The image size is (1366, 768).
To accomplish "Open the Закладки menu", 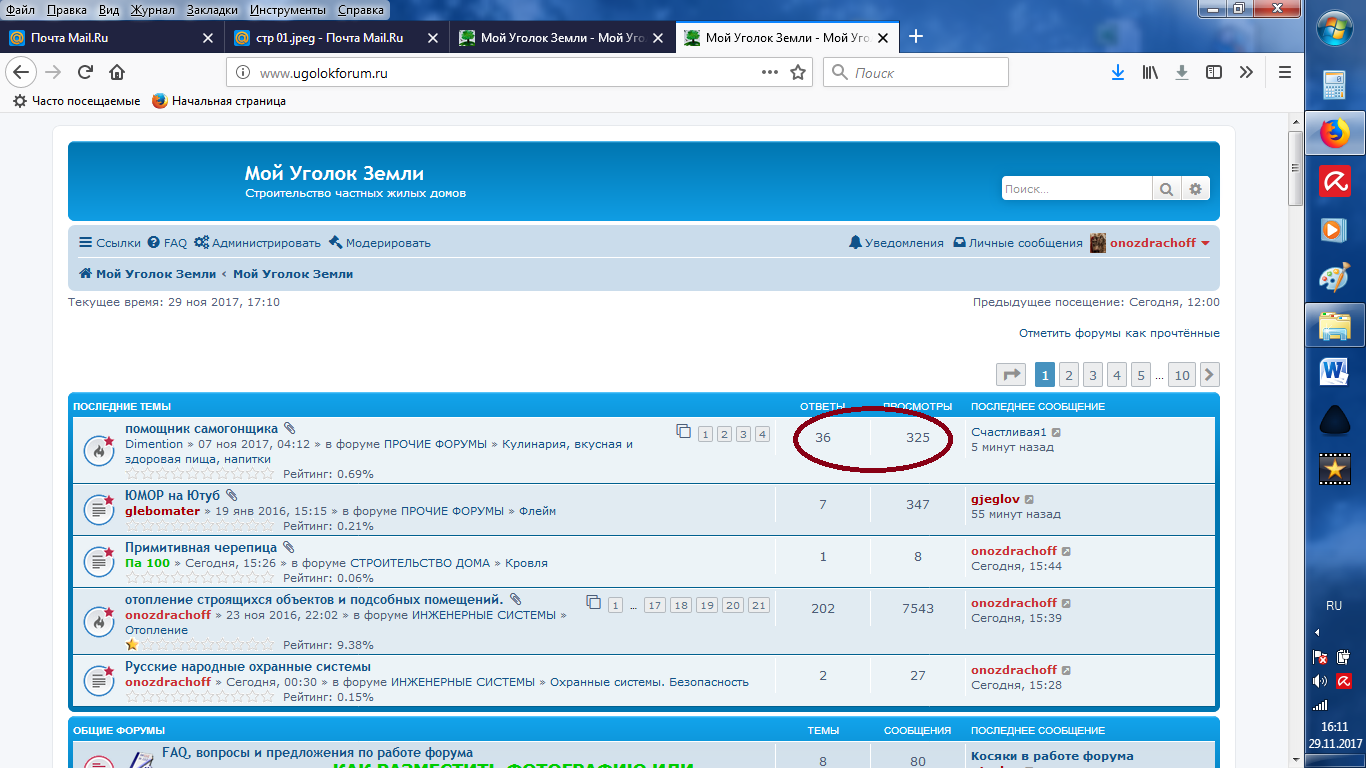I will pos(212,9).
